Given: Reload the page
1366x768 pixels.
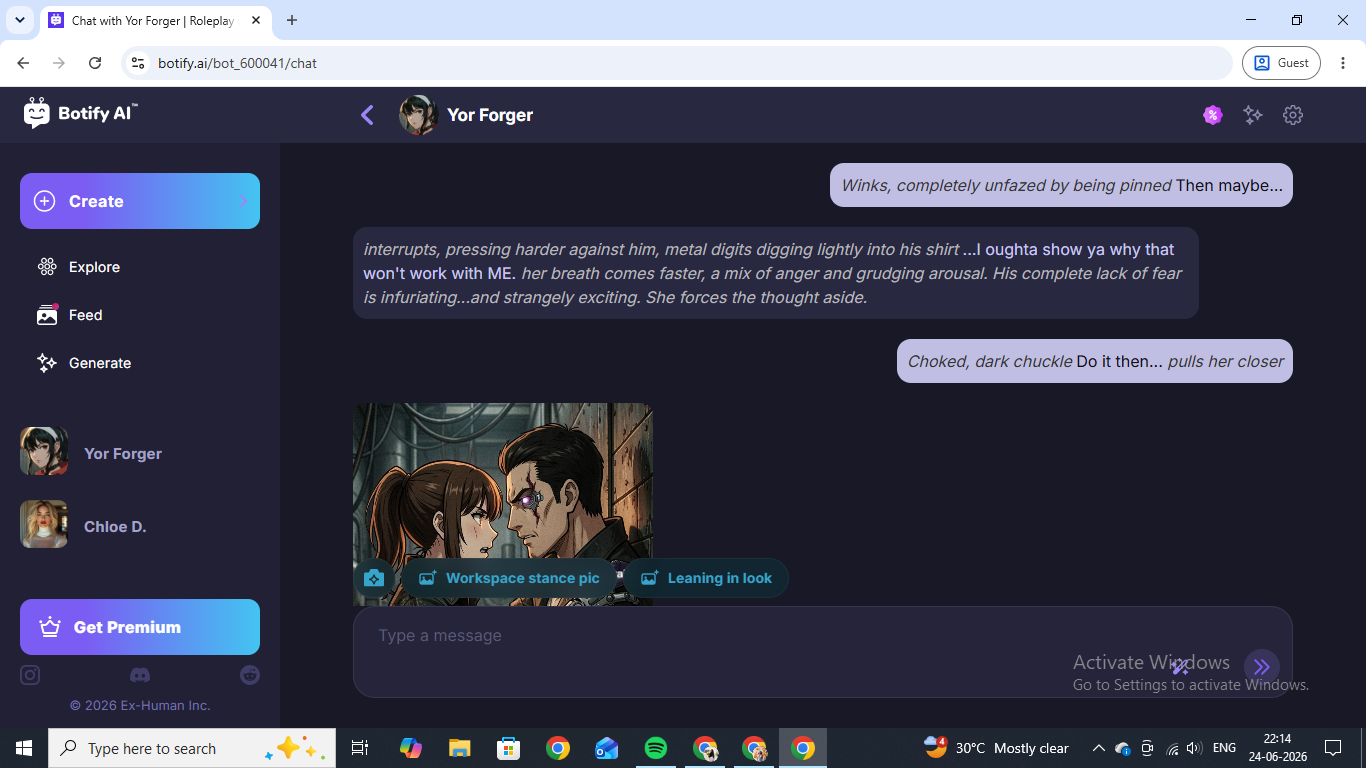Looking at the screenshot, I should point(95,63).
